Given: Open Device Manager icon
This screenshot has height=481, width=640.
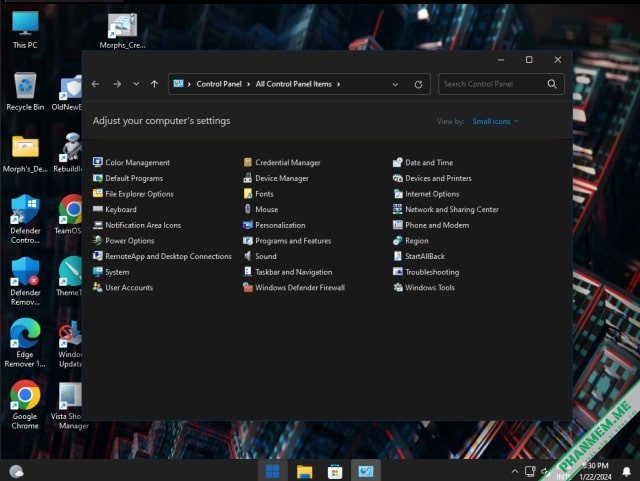Looking at the screenshot, I should coord(248,178).
